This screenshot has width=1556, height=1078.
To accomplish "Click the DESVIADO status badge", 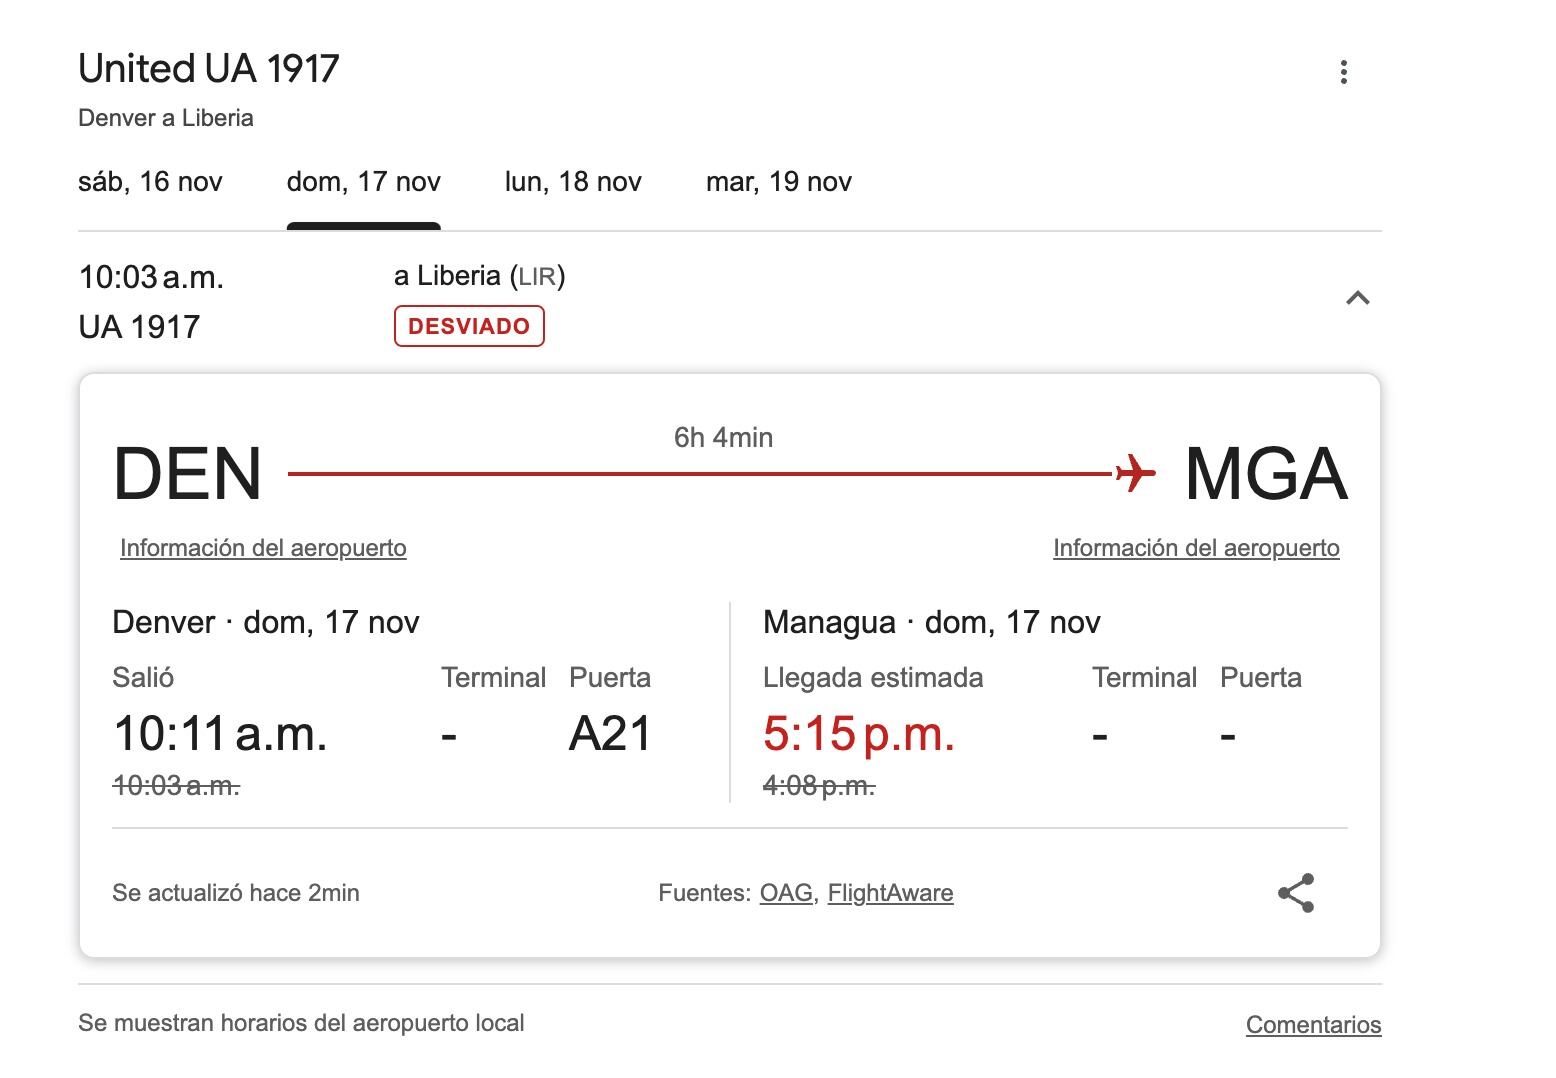I will click(x=469, y=326).
